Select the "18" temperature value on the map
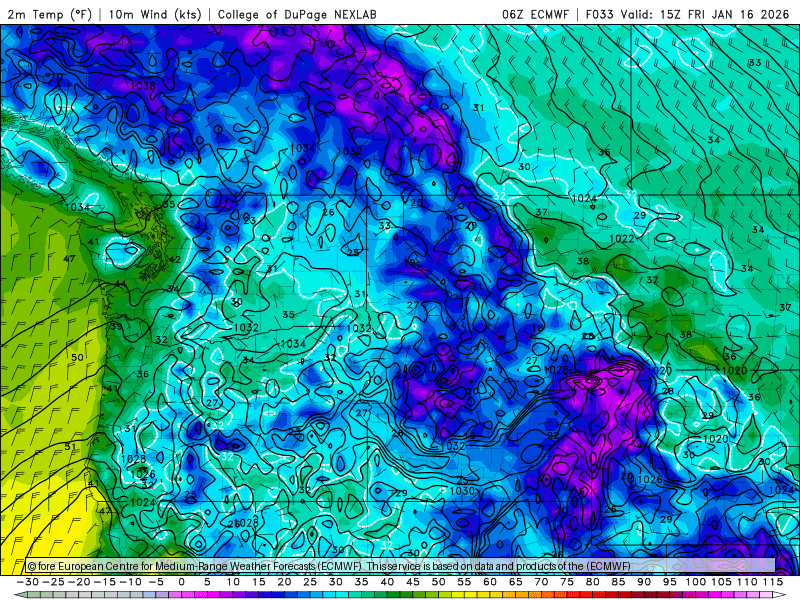The width and height of the screenshot is (800, 600). pyautogui.click(x=538, y=329)
